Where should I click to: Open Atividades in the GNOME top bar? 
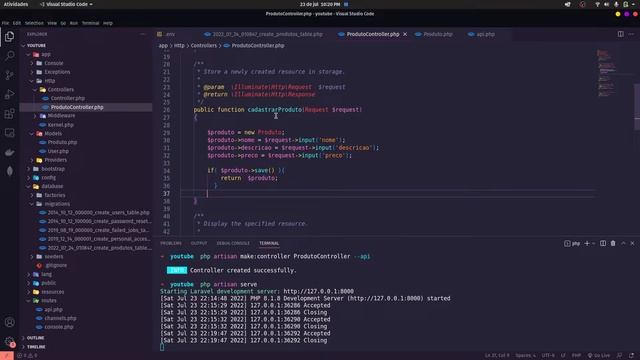pyautogui.click(x=16, y=4)
